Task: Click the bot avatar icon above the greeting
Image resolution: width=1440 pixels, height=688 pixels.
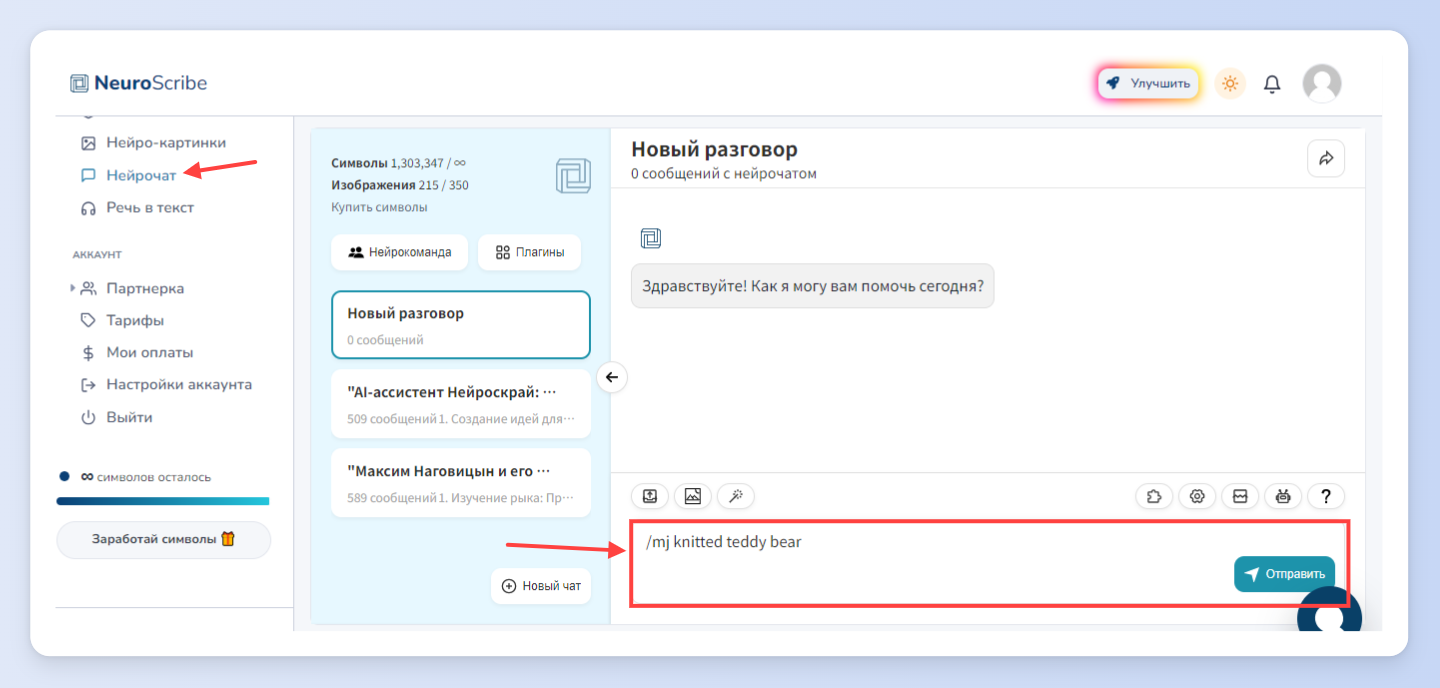Action: click(651, 238)
